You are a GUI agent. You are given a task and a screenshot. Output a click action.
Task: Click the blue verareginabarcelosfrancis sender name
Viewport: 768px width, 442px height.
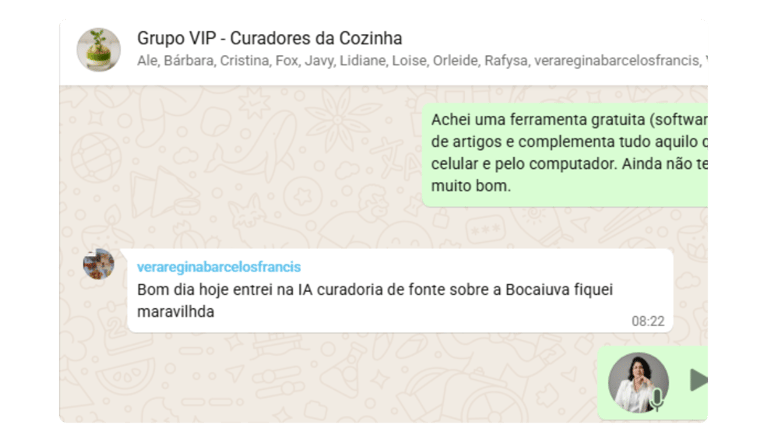tap(218, 267)
